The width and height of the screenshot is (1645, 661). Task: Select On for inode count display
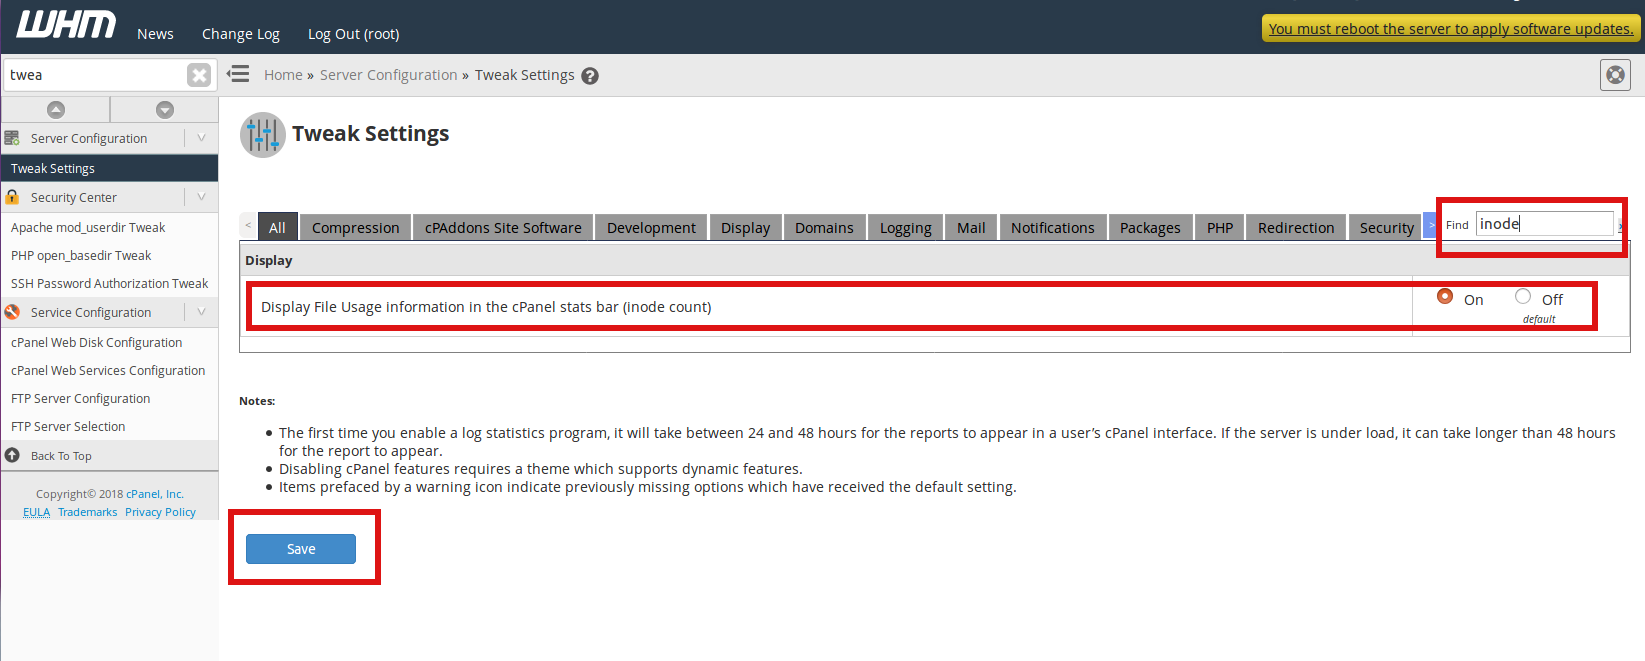point(1445,296)
